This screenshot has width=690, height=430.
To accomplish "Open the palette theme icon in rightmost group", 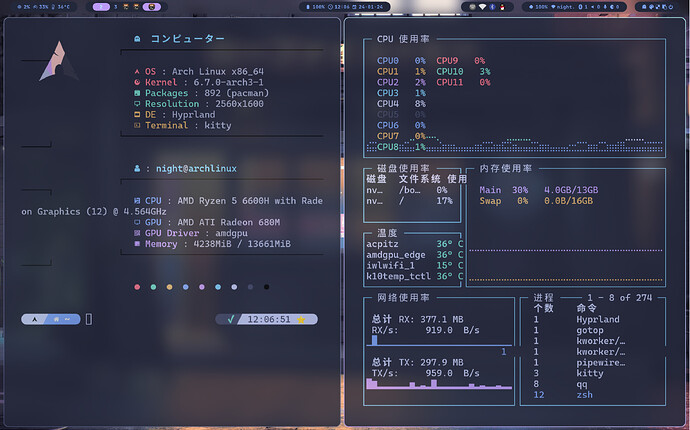I will click(x=651, y=7).
